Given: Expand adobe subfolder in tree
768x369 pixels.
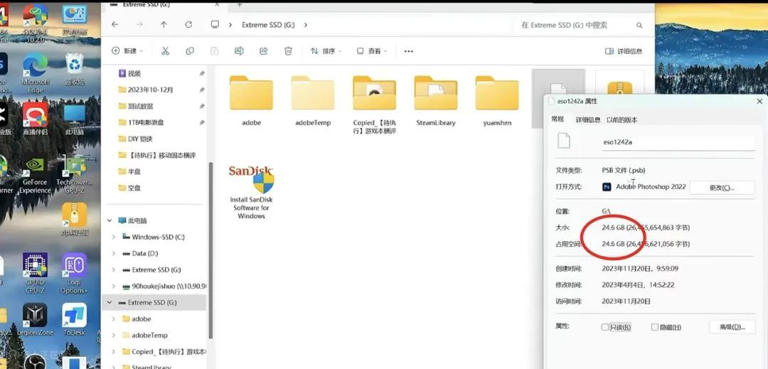Looking at the screenshot, I should (x=114, y=319).
